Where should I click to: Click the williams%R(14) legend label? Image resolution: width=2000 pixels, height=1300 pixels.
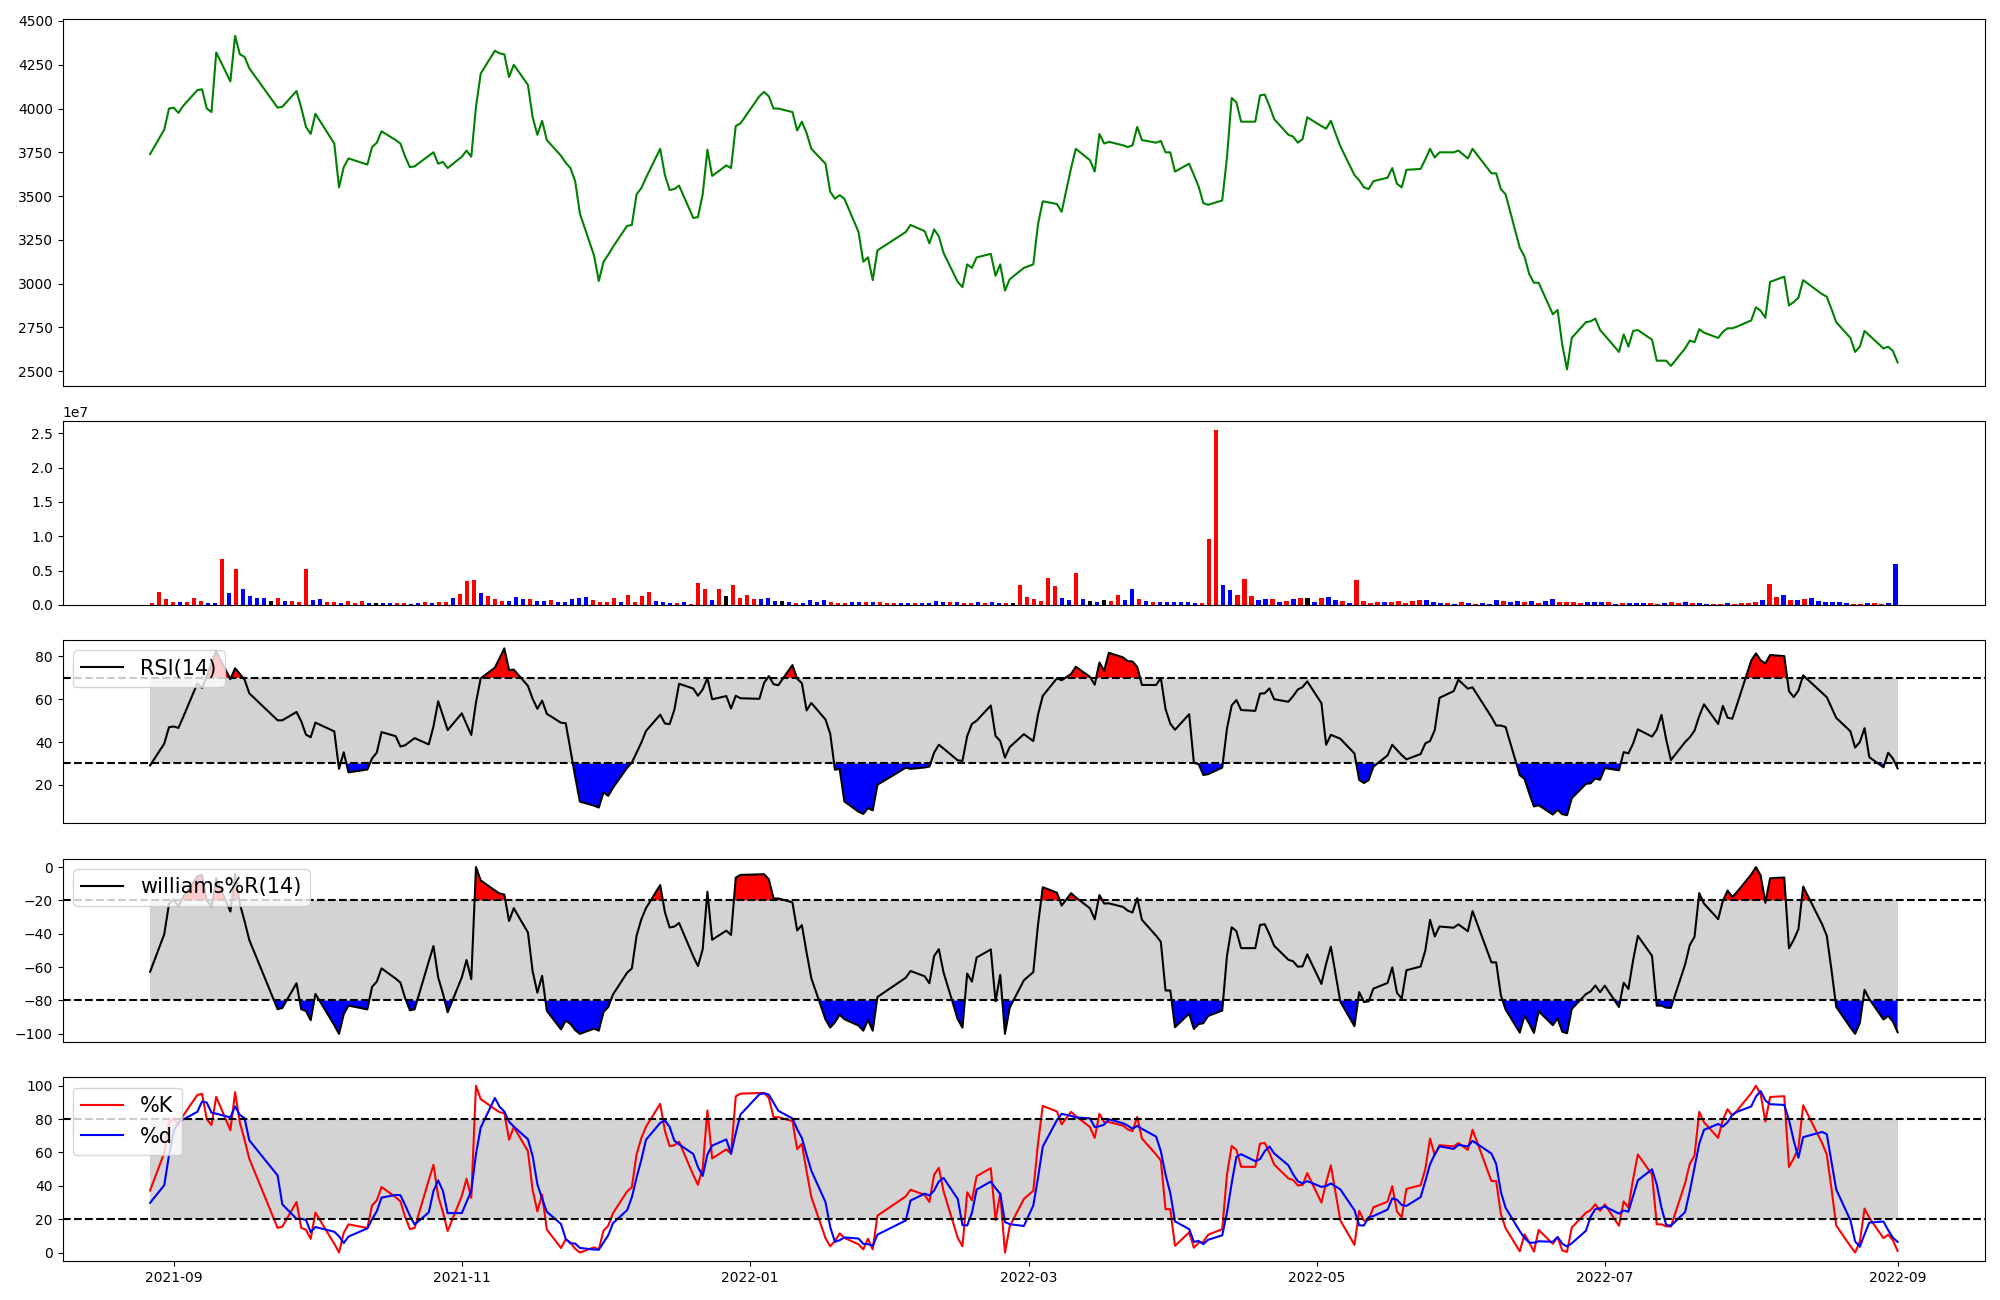coord(220,886)
